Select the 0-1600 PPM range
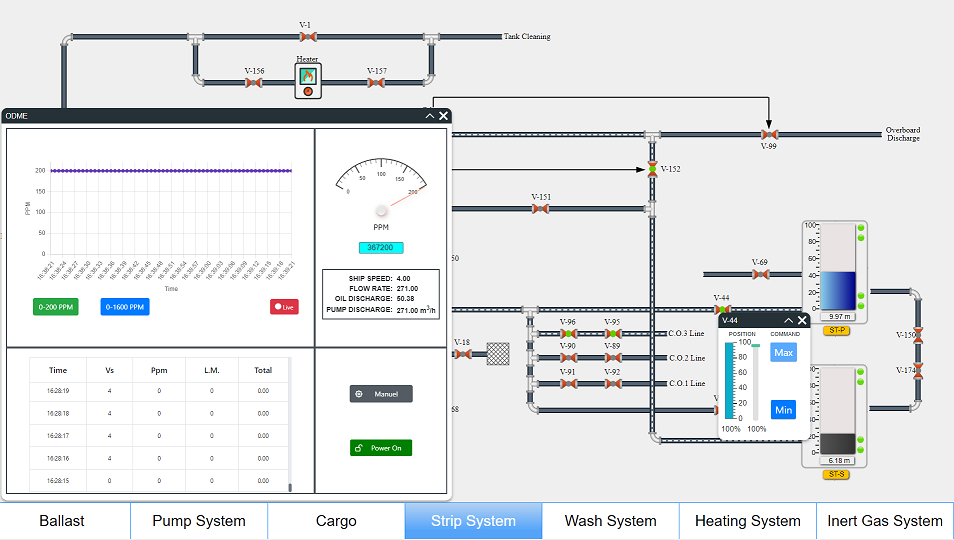This screenshot has width=954, height=540. (x=125, y=307)
